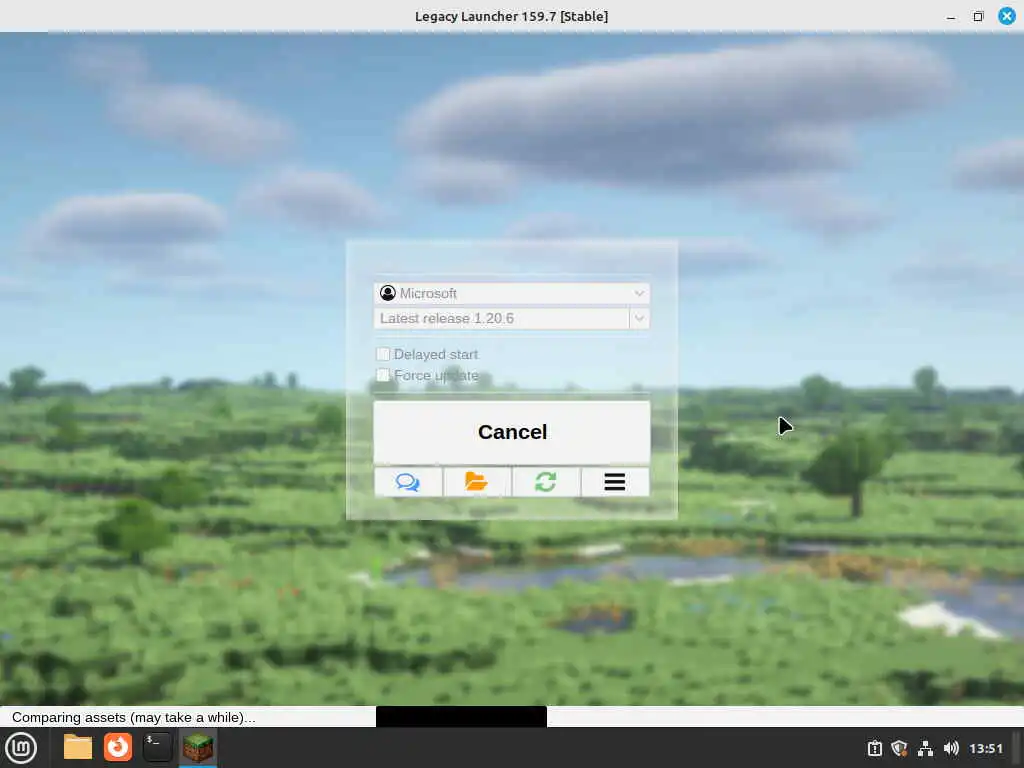Select the Minecraft grass block taskbar item
The image size is (1024, 768).
198,747
